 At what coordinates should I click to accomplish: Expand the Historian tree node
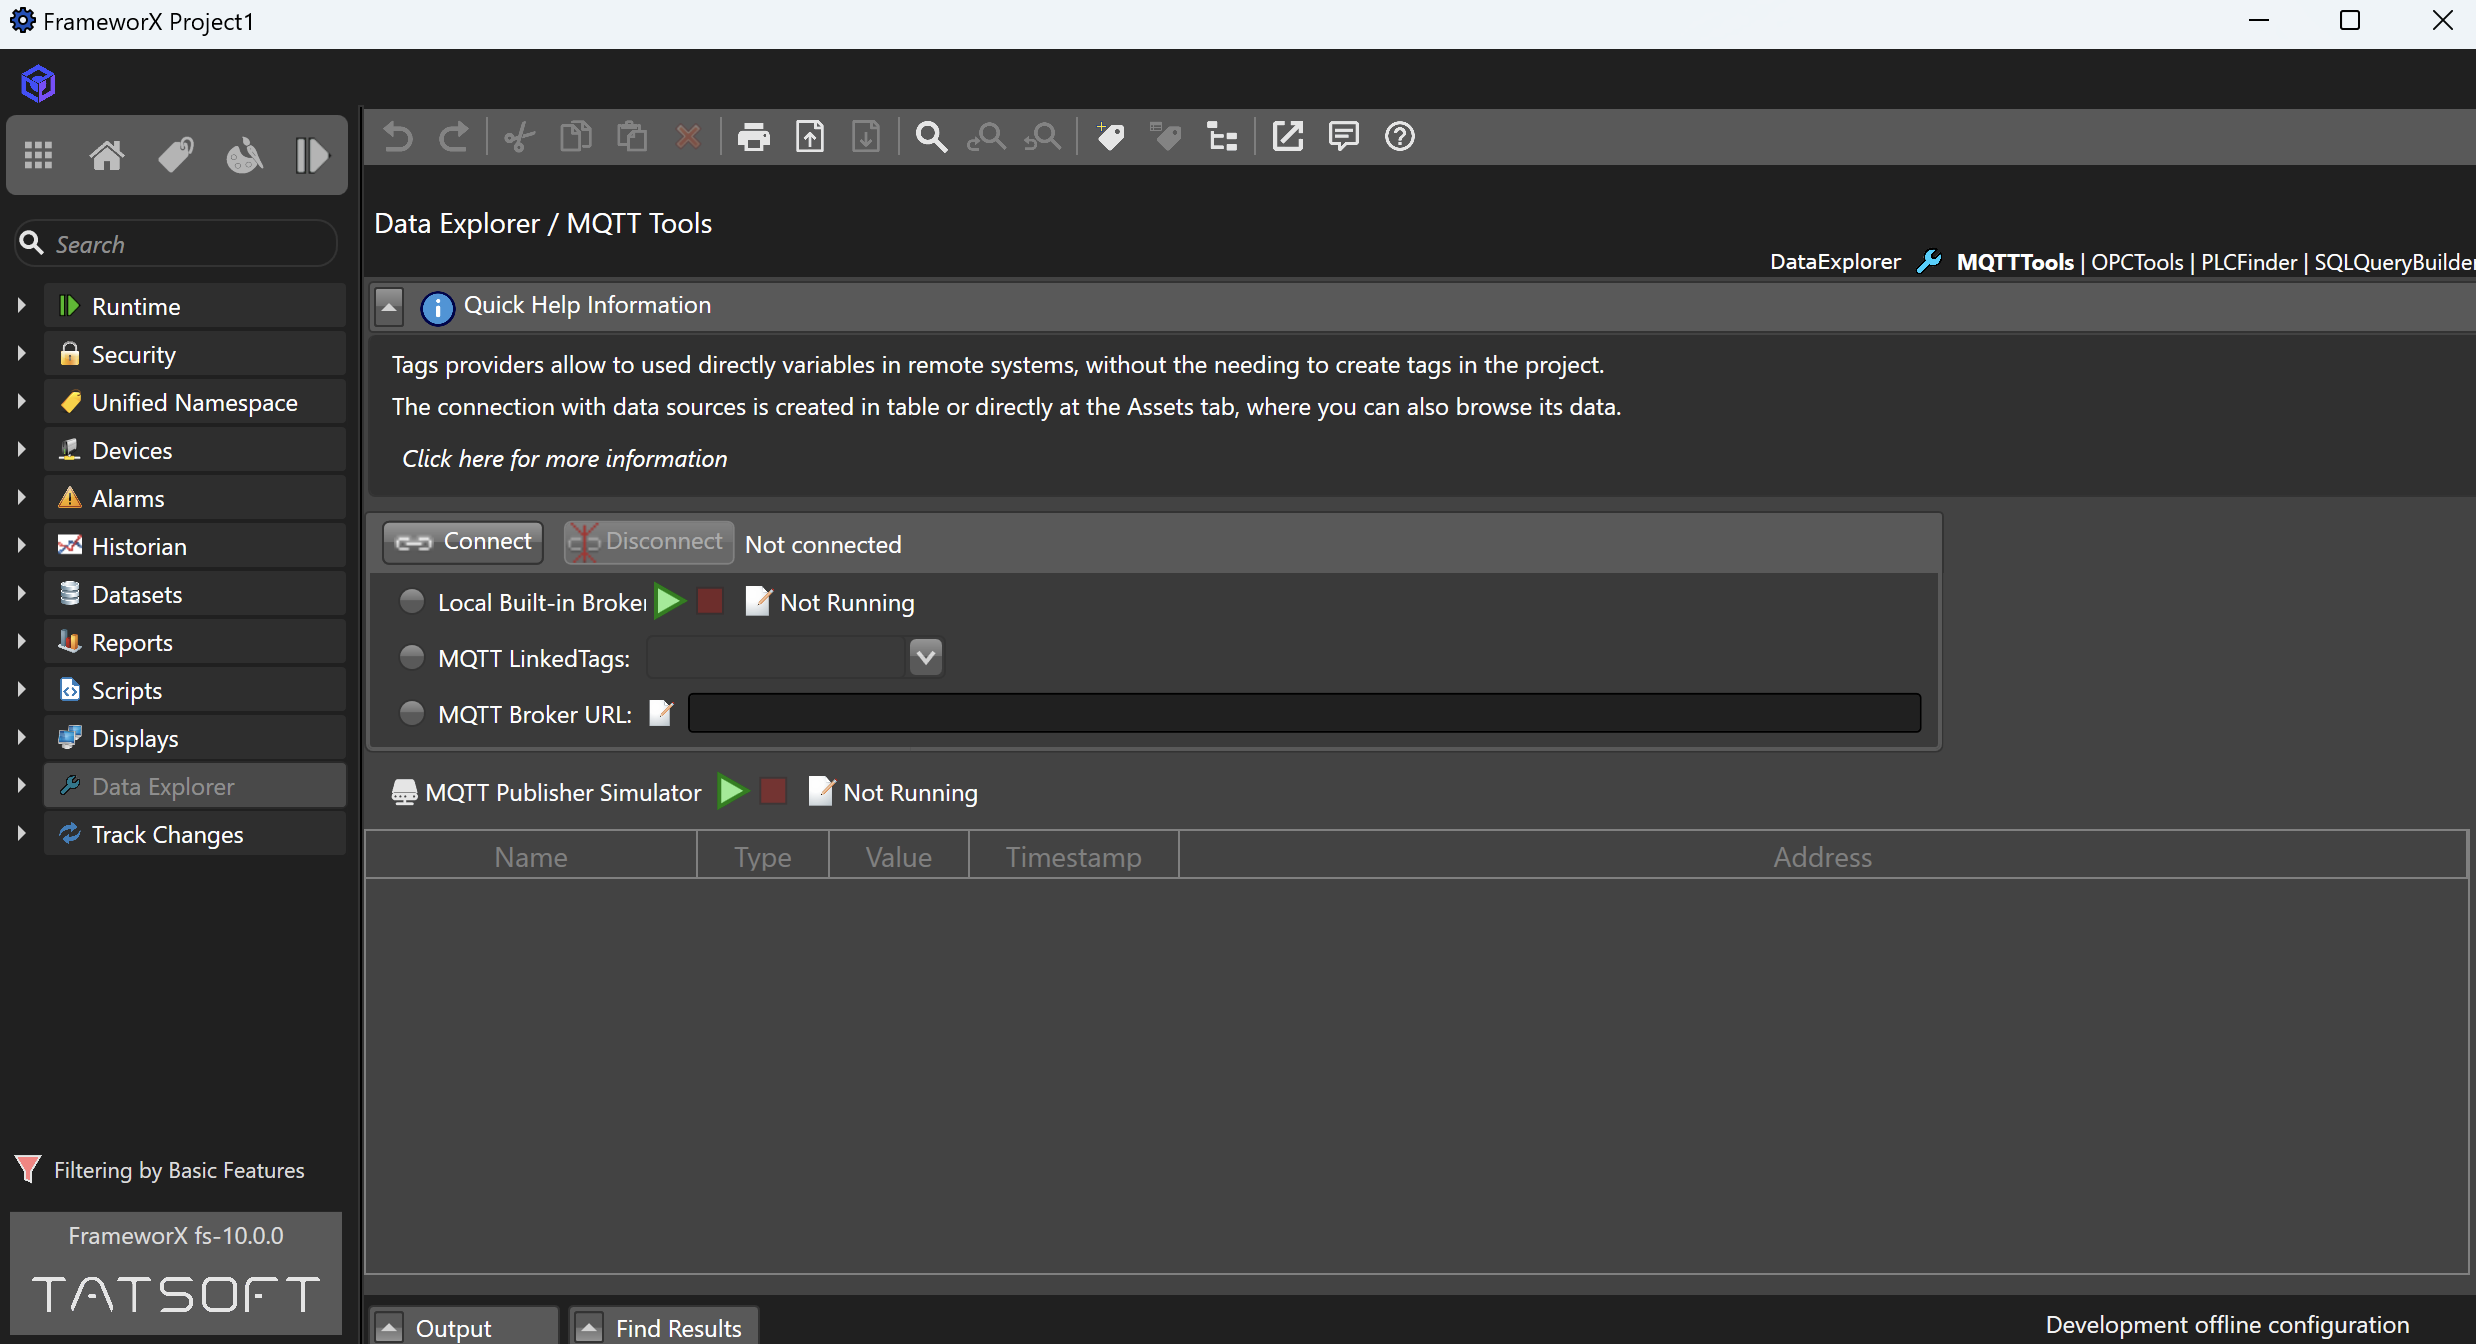pos(21,545)
